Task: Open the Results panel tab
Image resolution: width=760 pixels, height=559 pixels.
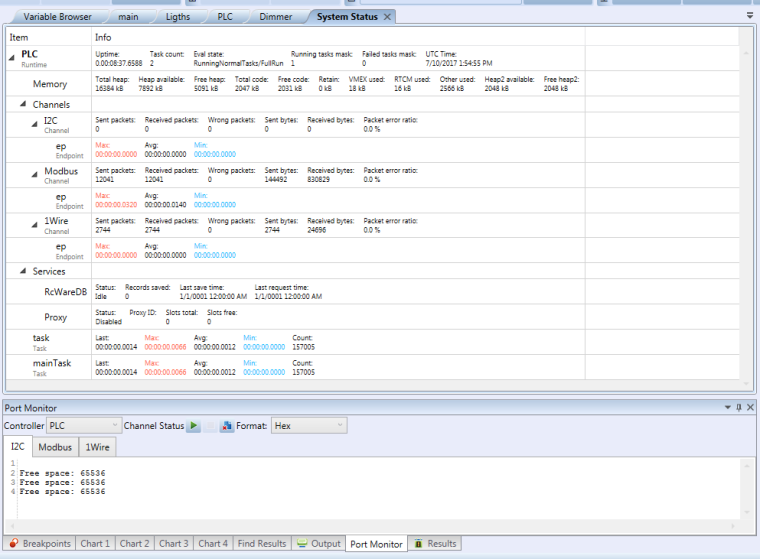Action: 434,544
